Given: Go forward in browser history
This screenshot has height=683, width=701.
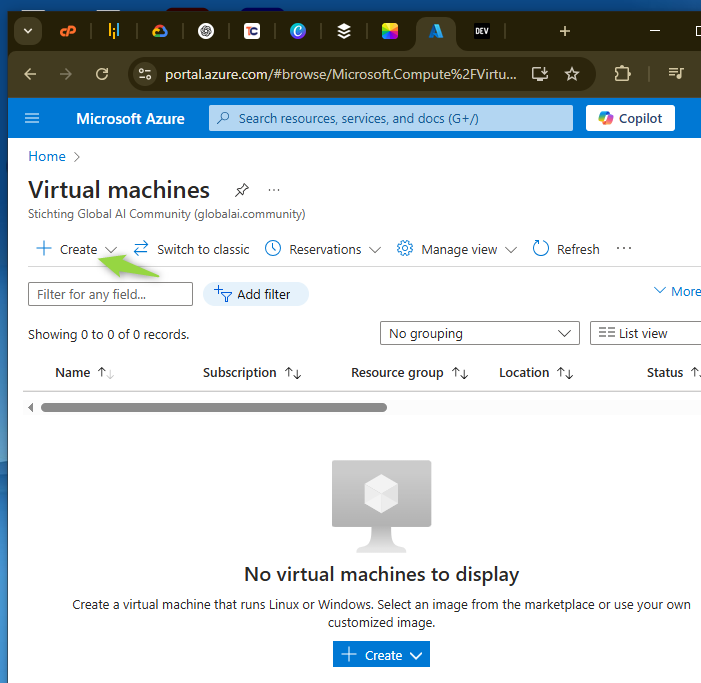Looking at the screenshot, I should click(x=66, y=74).
